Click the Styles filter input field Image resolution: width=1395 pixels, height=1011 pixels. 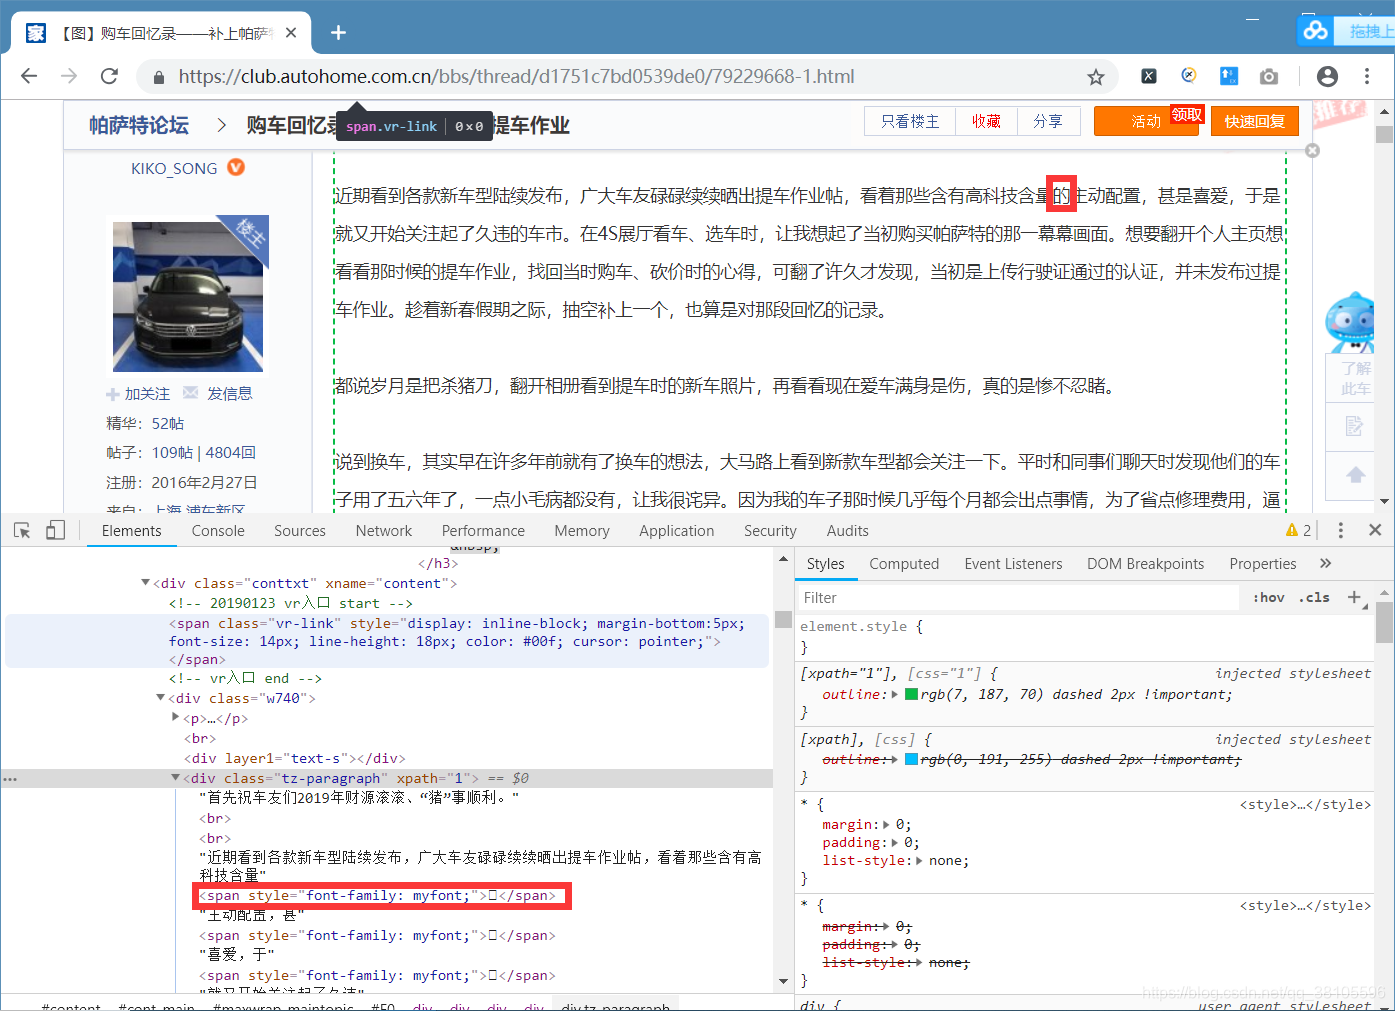(1018, 598)
